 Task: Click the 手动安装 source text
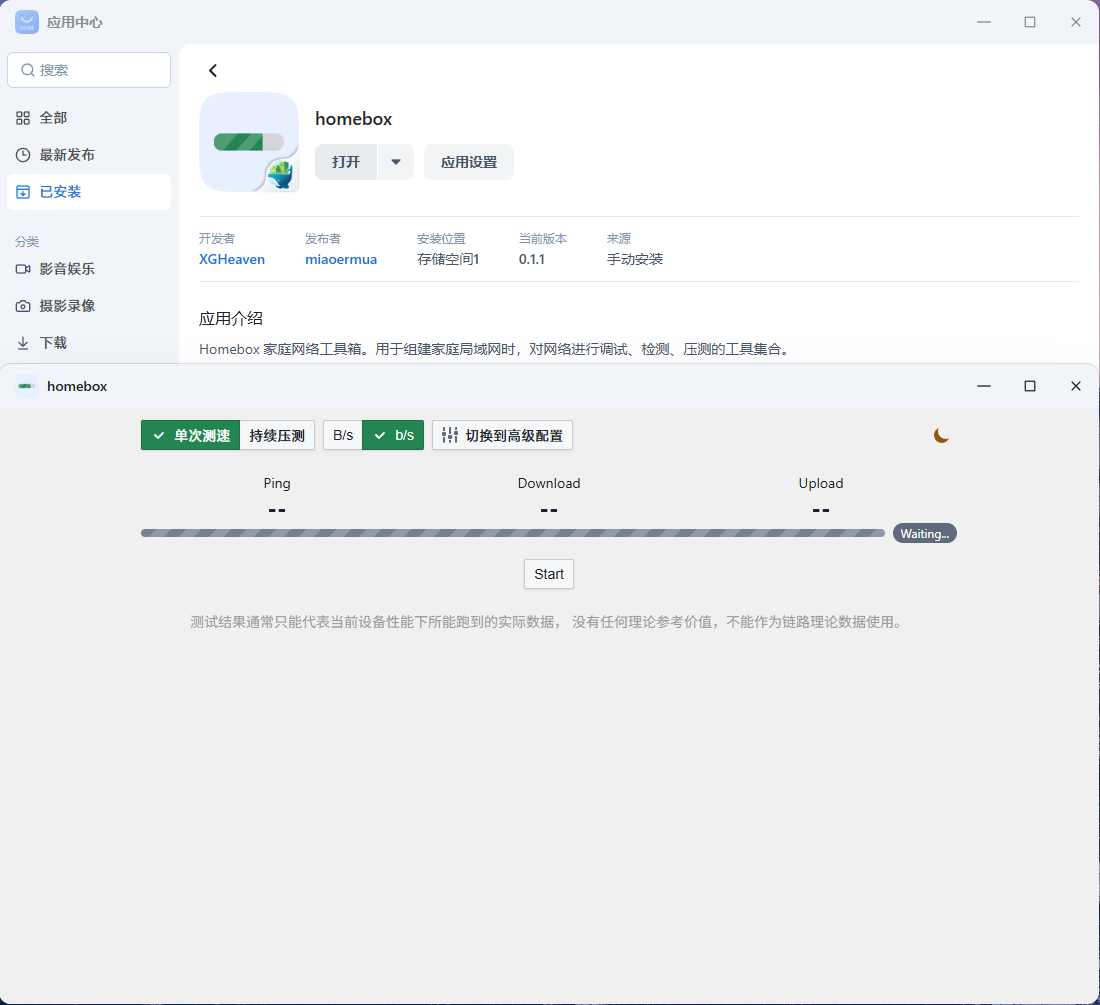(x=635, y=259)
